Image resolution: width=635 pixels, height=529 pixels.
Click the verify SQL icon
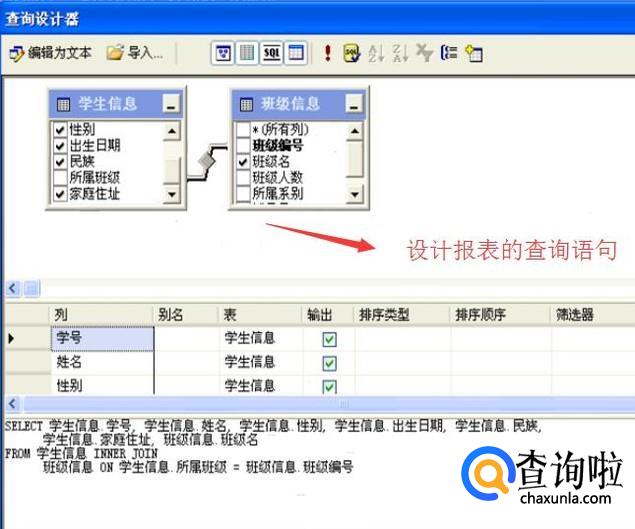pos(351,53)
